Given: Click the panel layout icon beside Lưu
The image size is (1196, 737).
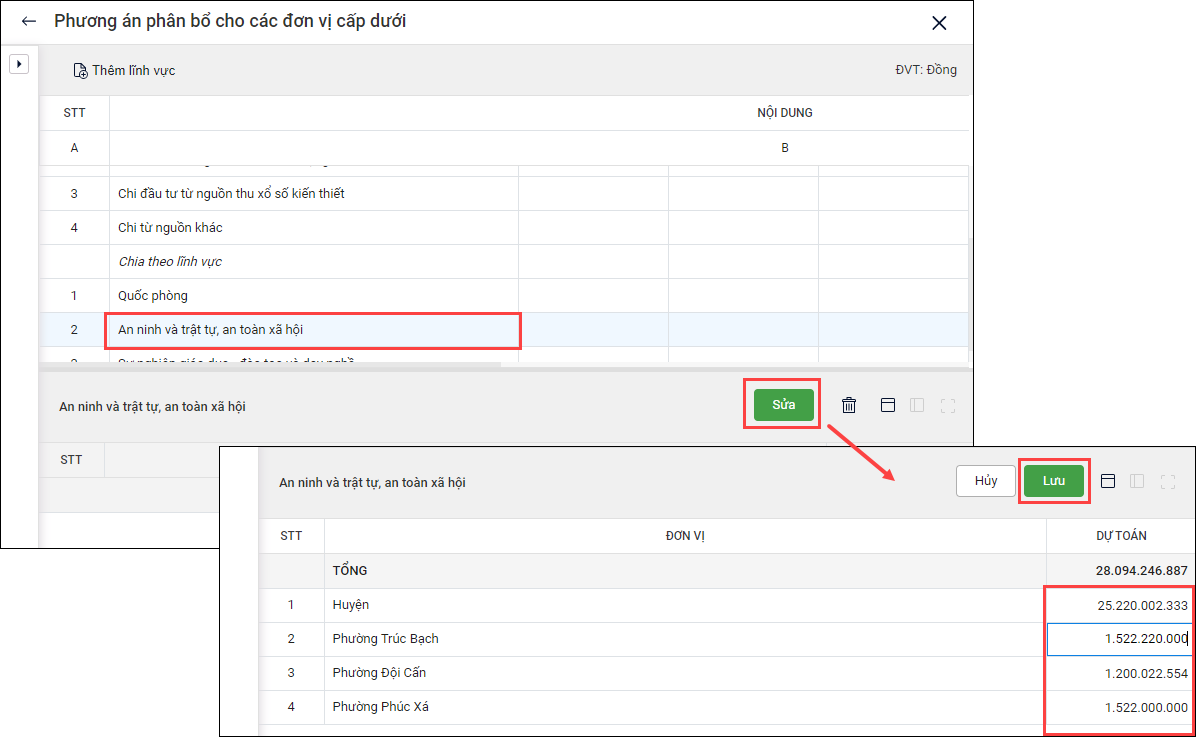Looking at the screenshot, I should pos(1107,481).
